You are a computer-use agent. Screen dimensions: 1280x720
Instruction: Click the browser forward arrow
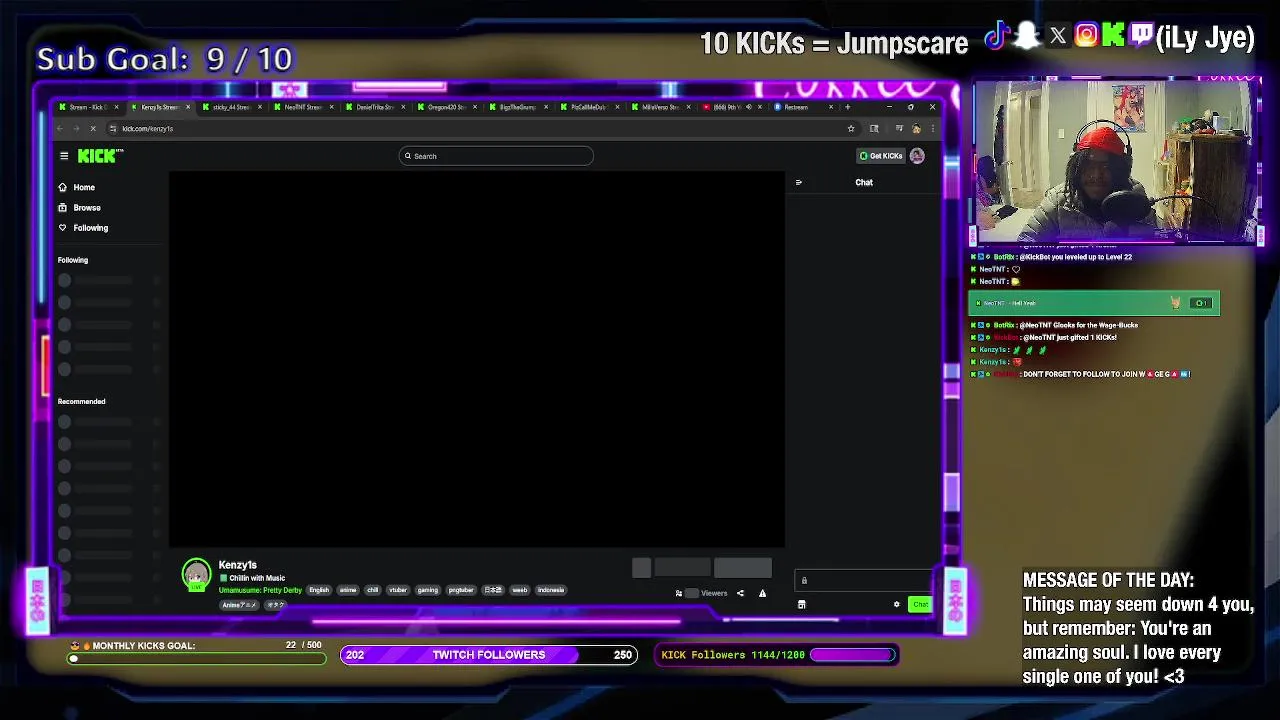click(76, 128)
